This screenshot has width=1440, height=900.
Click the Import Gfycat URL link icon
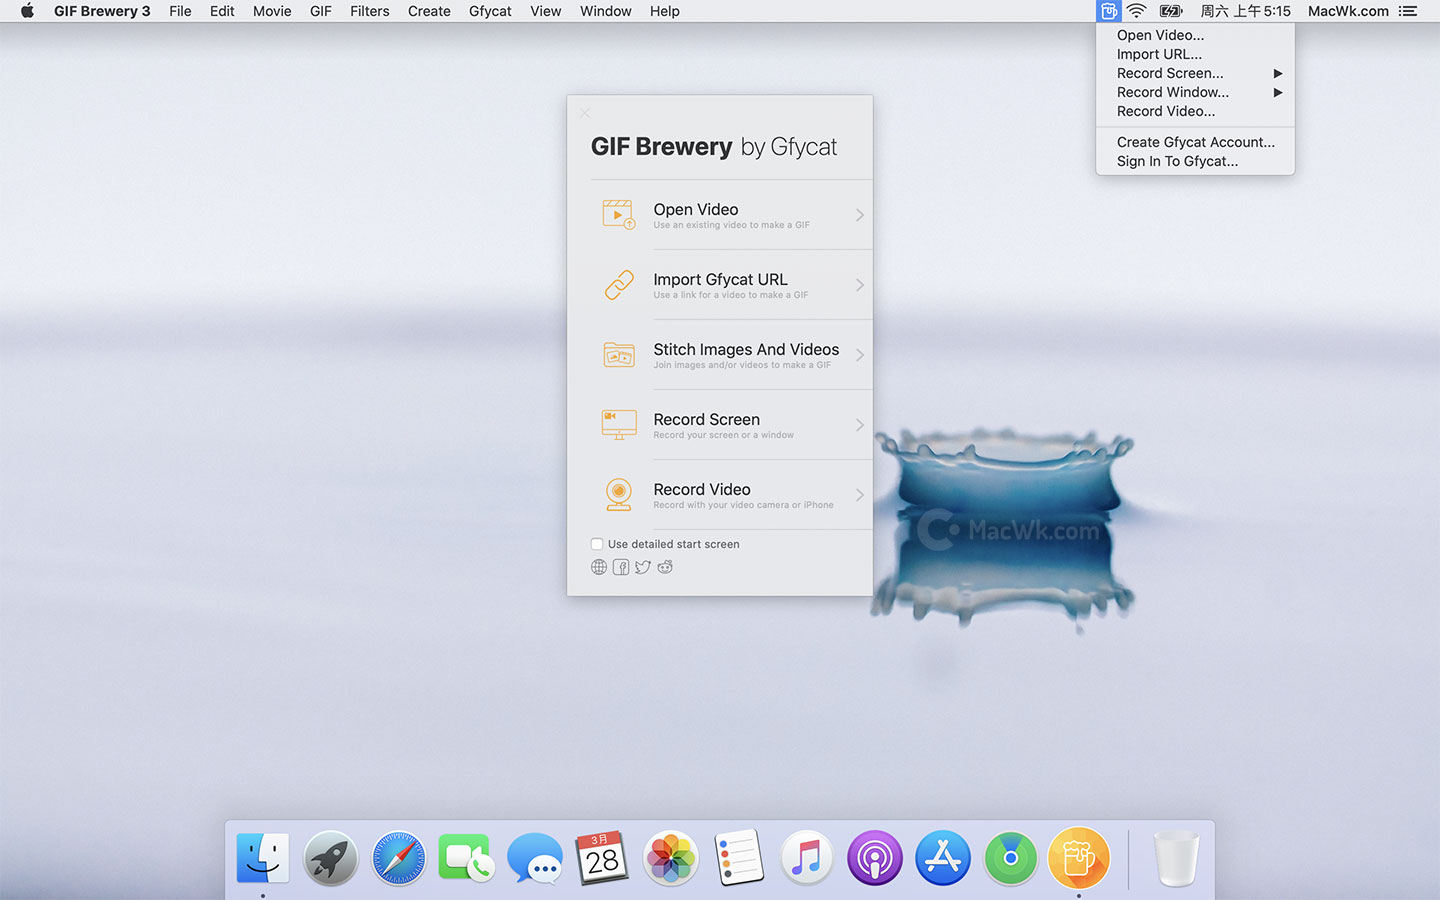[x=619, y=285]
